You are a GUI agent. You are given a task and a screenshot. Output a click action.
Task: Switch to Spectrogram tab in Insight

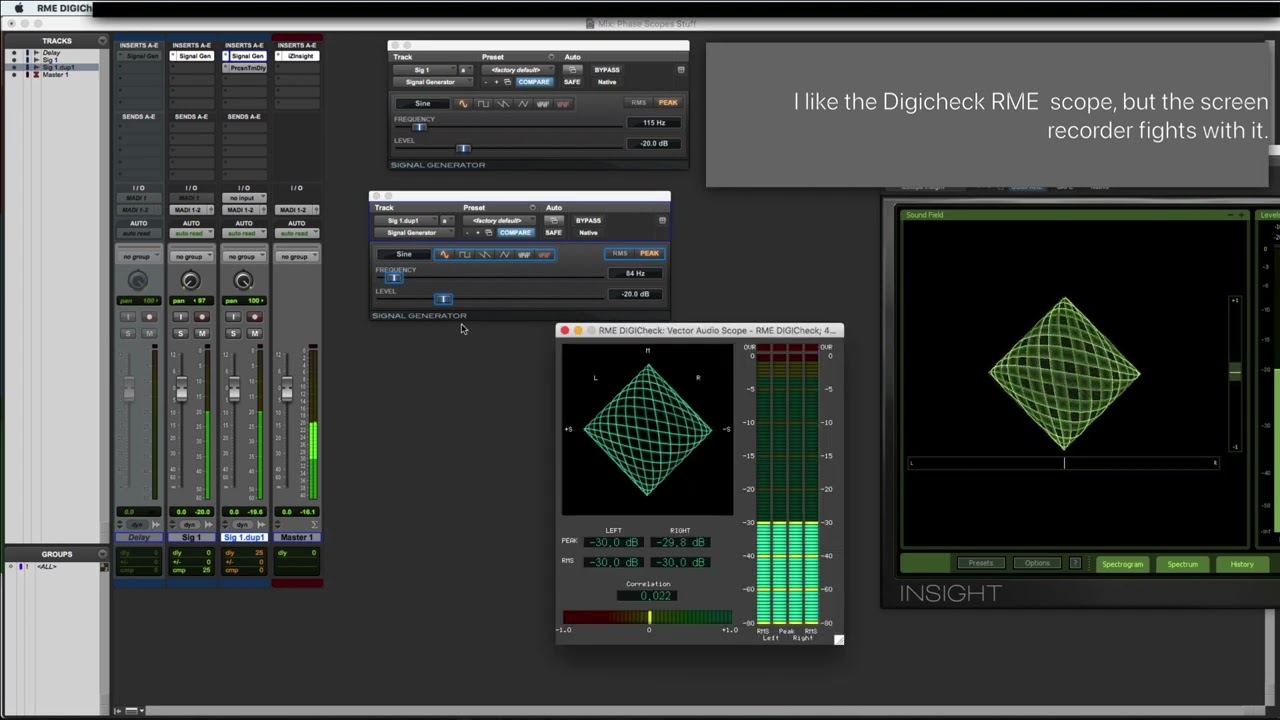click(1123, 564)
